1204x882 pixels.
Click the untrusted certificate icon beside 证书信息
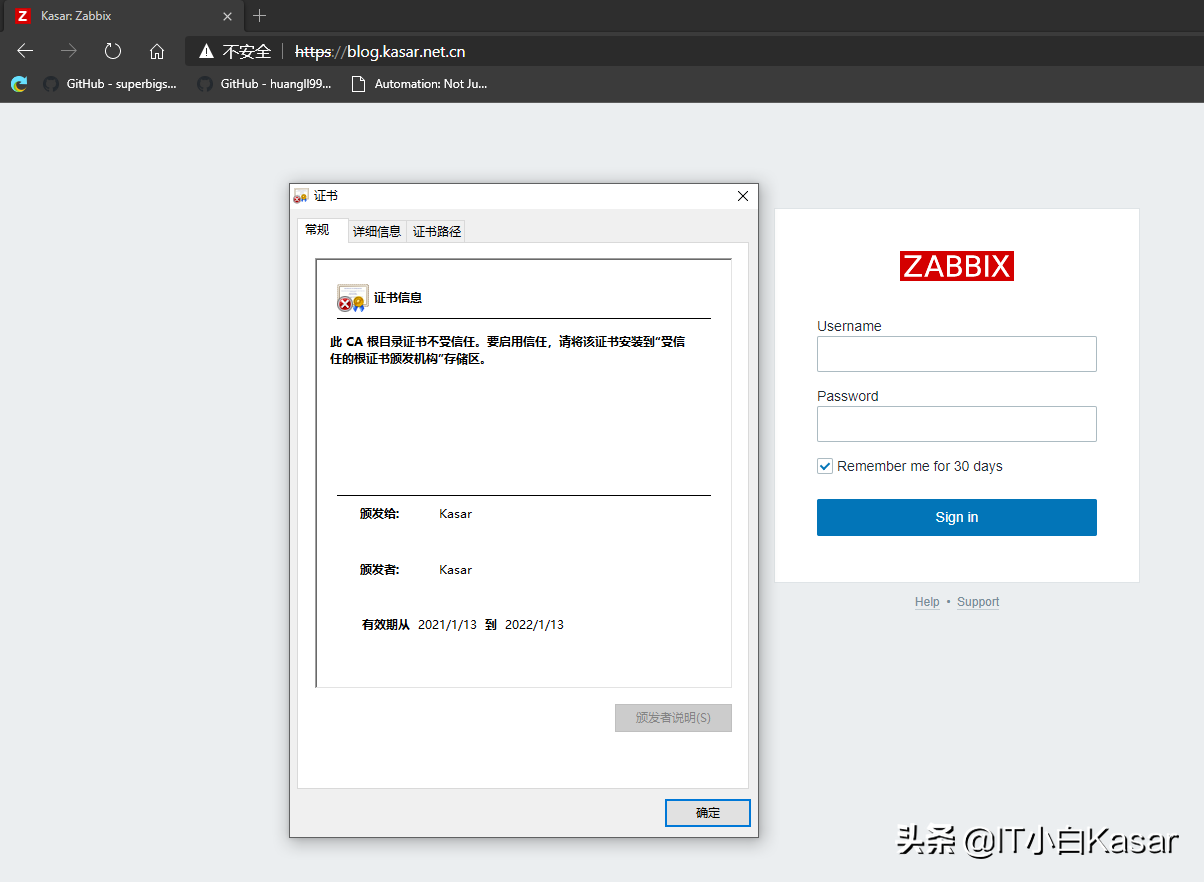pyautogui.click(x=352, y=298)
